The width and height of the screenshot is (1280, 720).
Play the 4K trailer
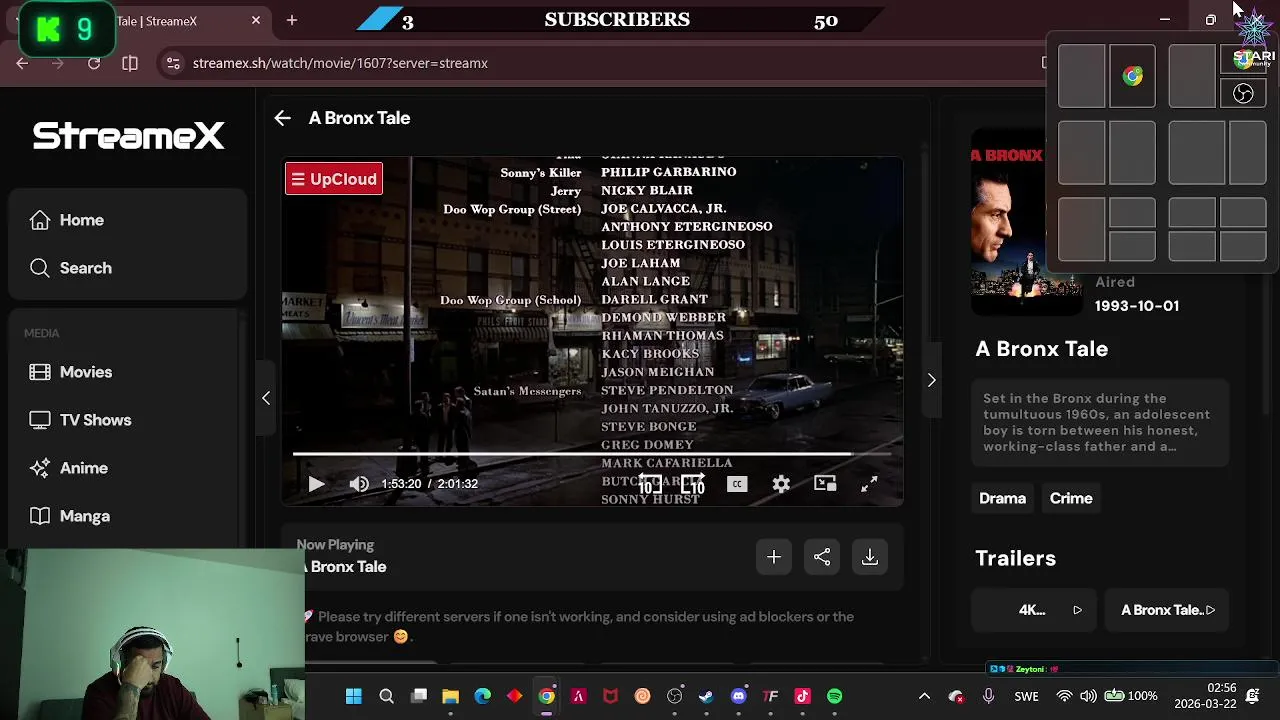click(1034, 610)
